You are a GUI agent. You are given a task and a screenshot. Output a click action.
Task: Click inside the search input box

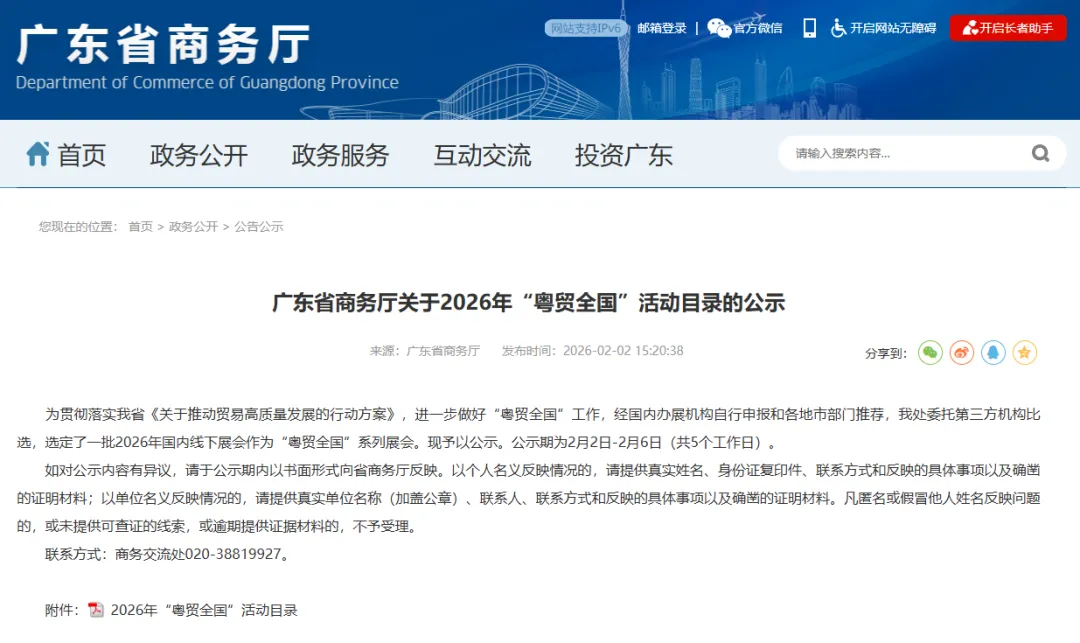[880, 153]
